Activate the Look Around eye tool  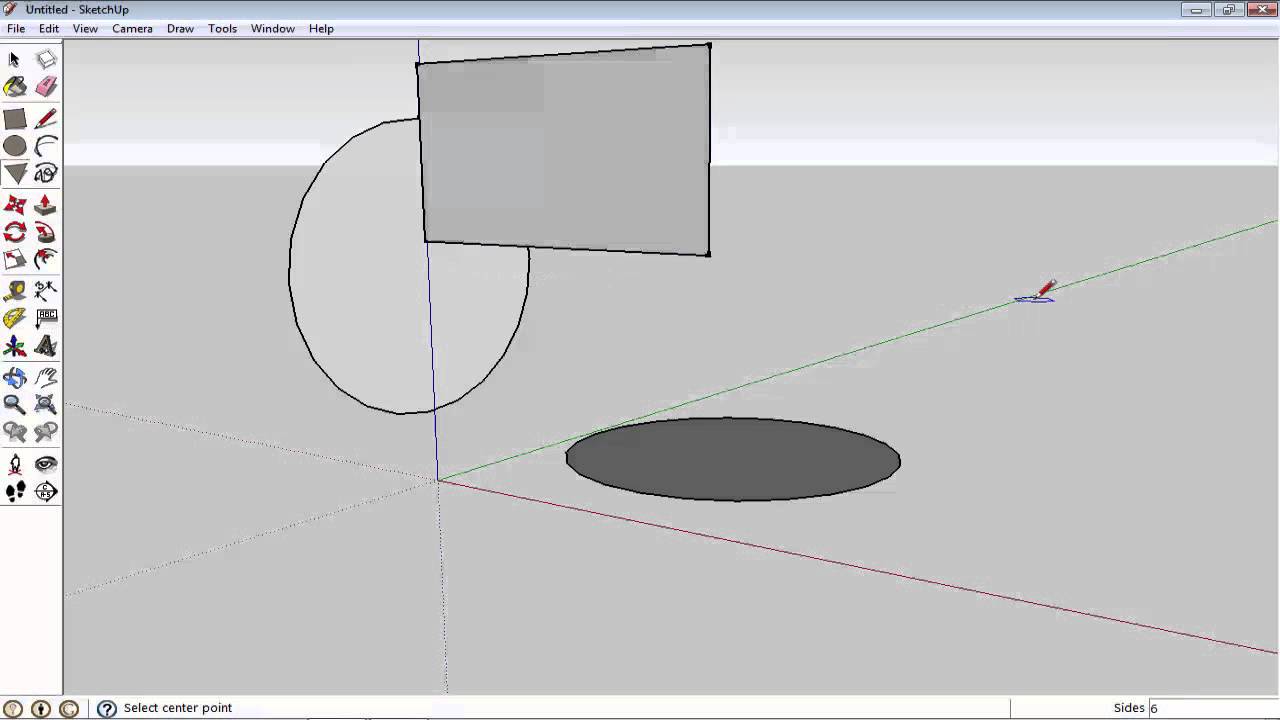(46, 464)
